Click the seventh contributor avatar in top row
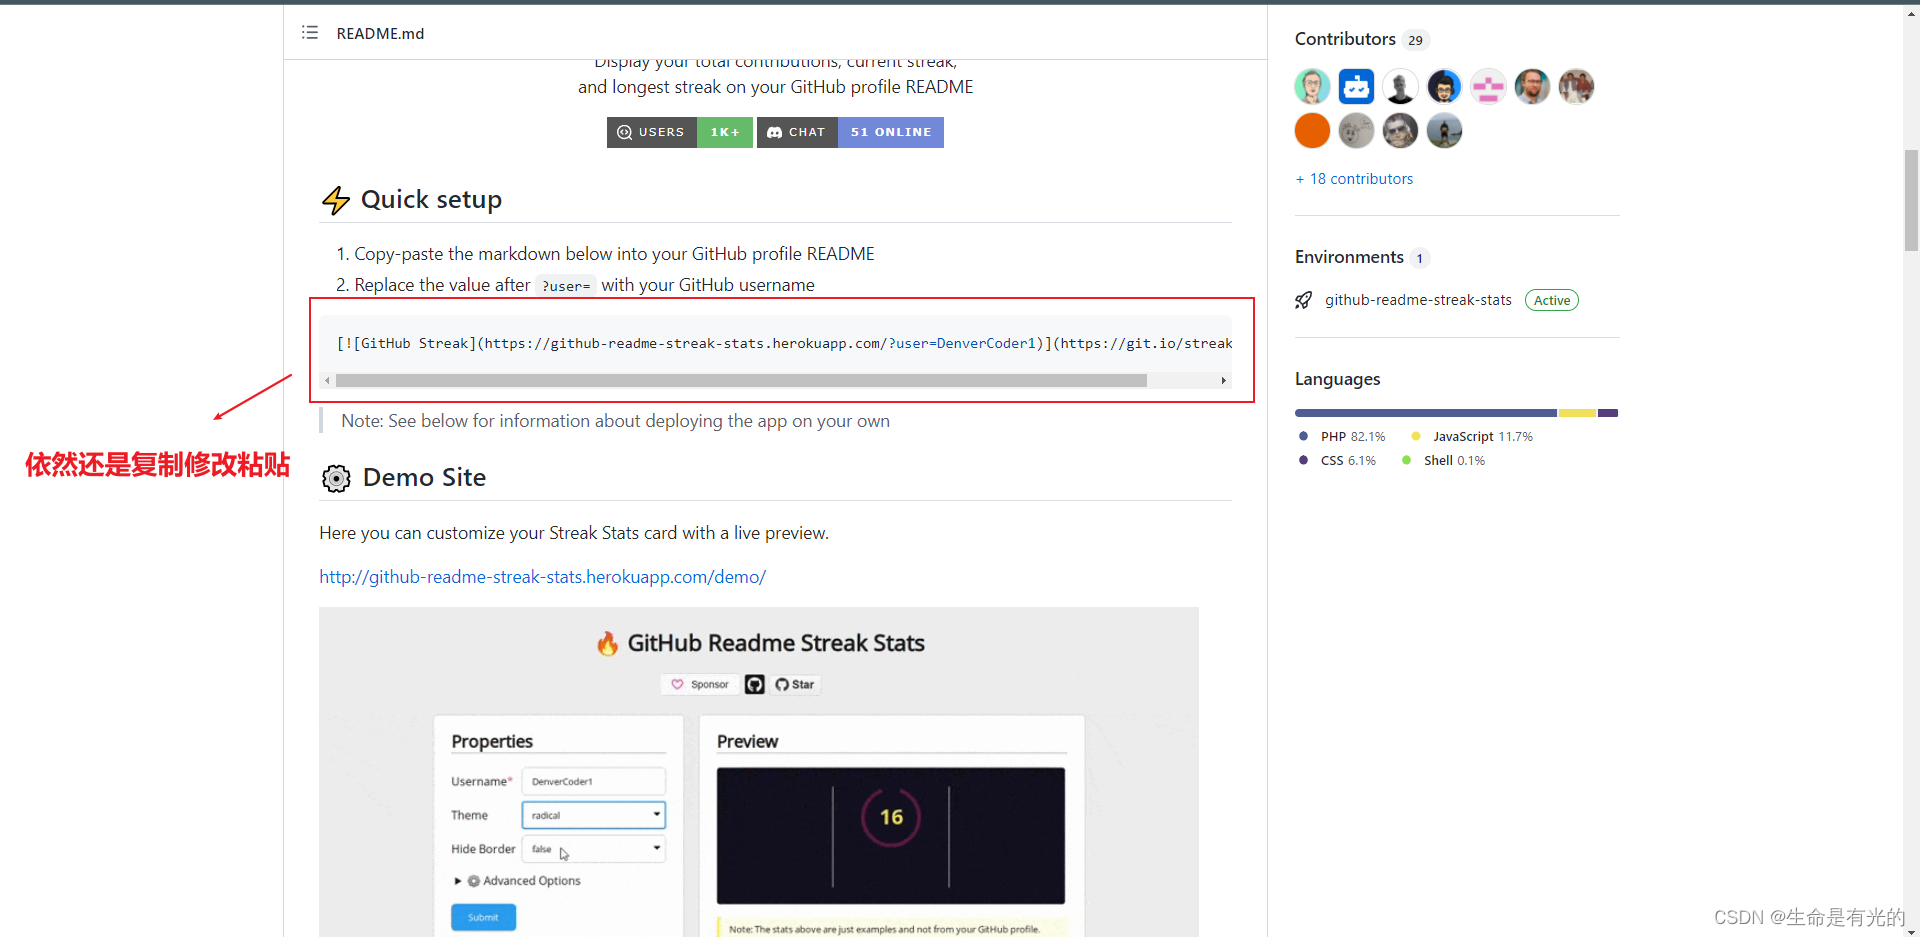 pos(1576,87)
